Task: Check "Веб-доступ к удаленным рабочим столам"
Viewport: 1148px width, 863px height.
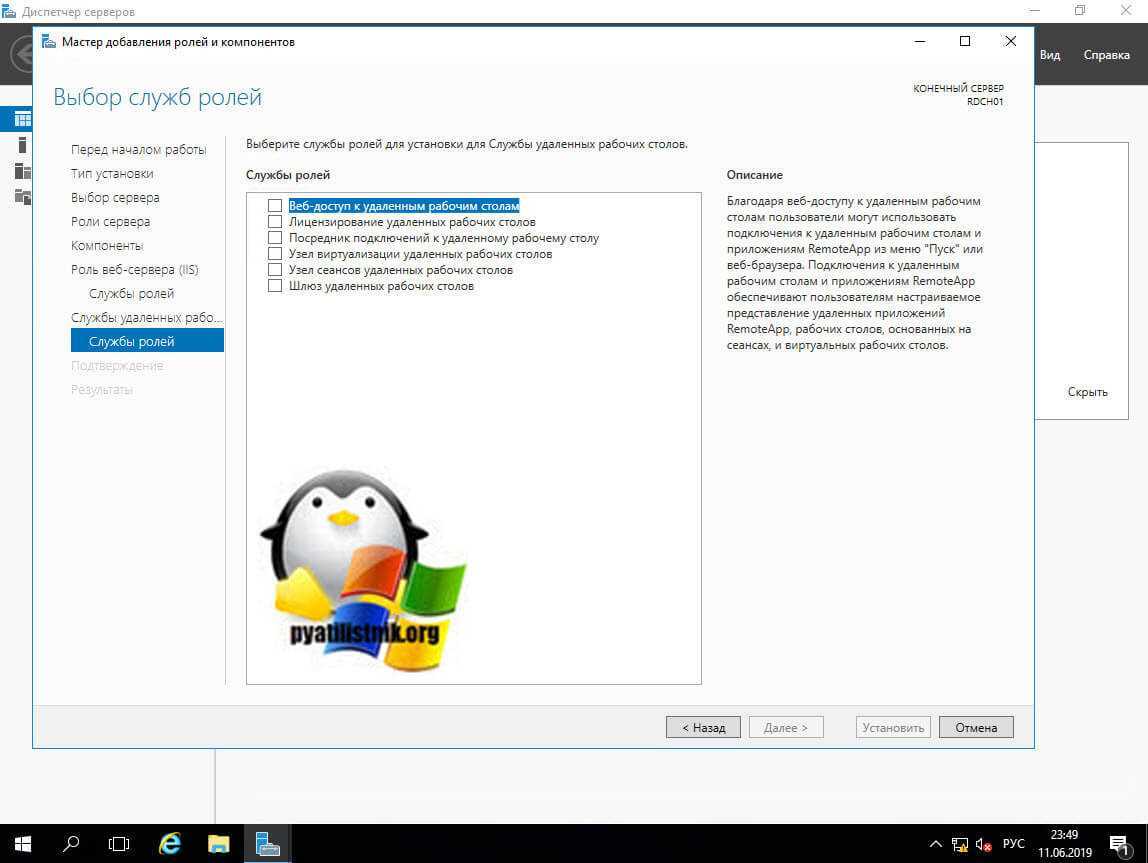Action: [x=275, y=206]
